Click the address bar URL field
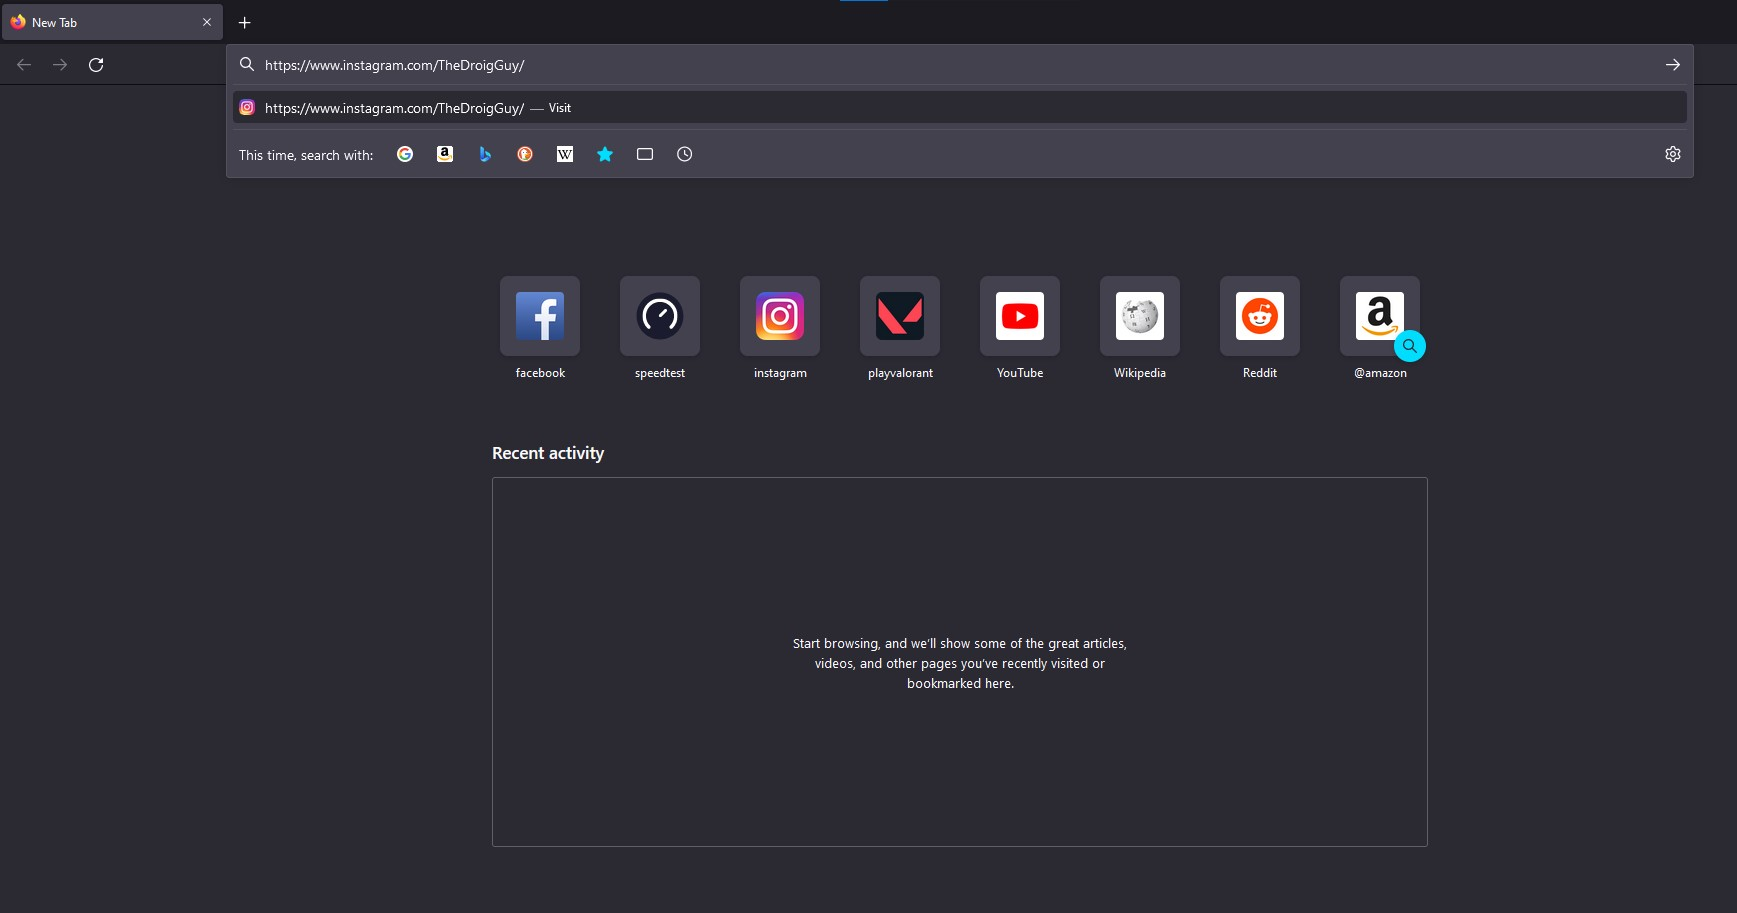The height and width of the screenshot is (913, 1737). pyautogui.click(x=958, y=65)
